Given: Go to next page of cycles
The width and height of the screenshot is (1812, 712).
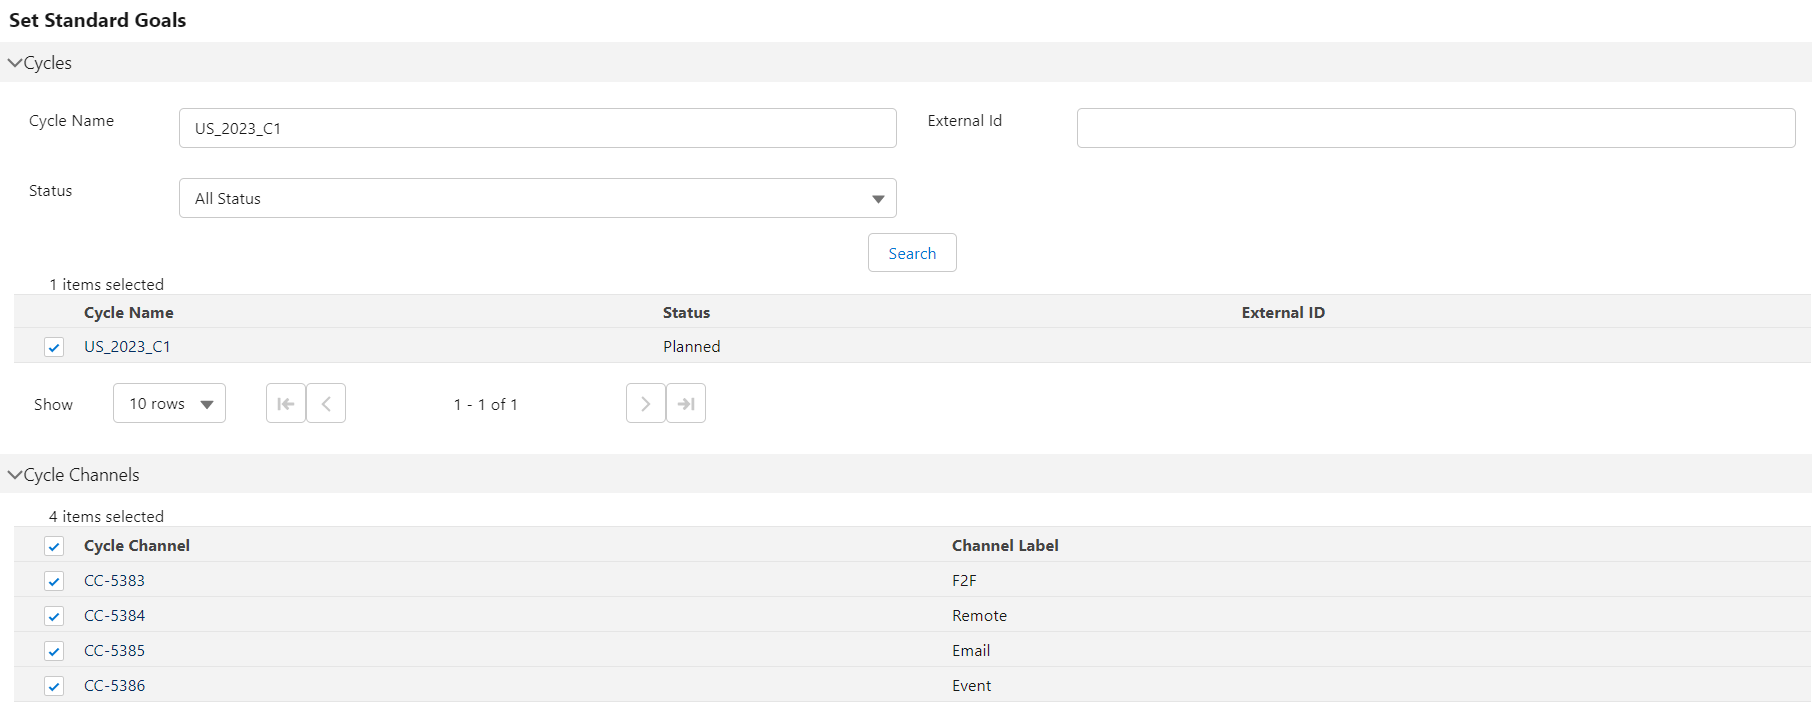Looking at the screenshot, I should (645, 404).
